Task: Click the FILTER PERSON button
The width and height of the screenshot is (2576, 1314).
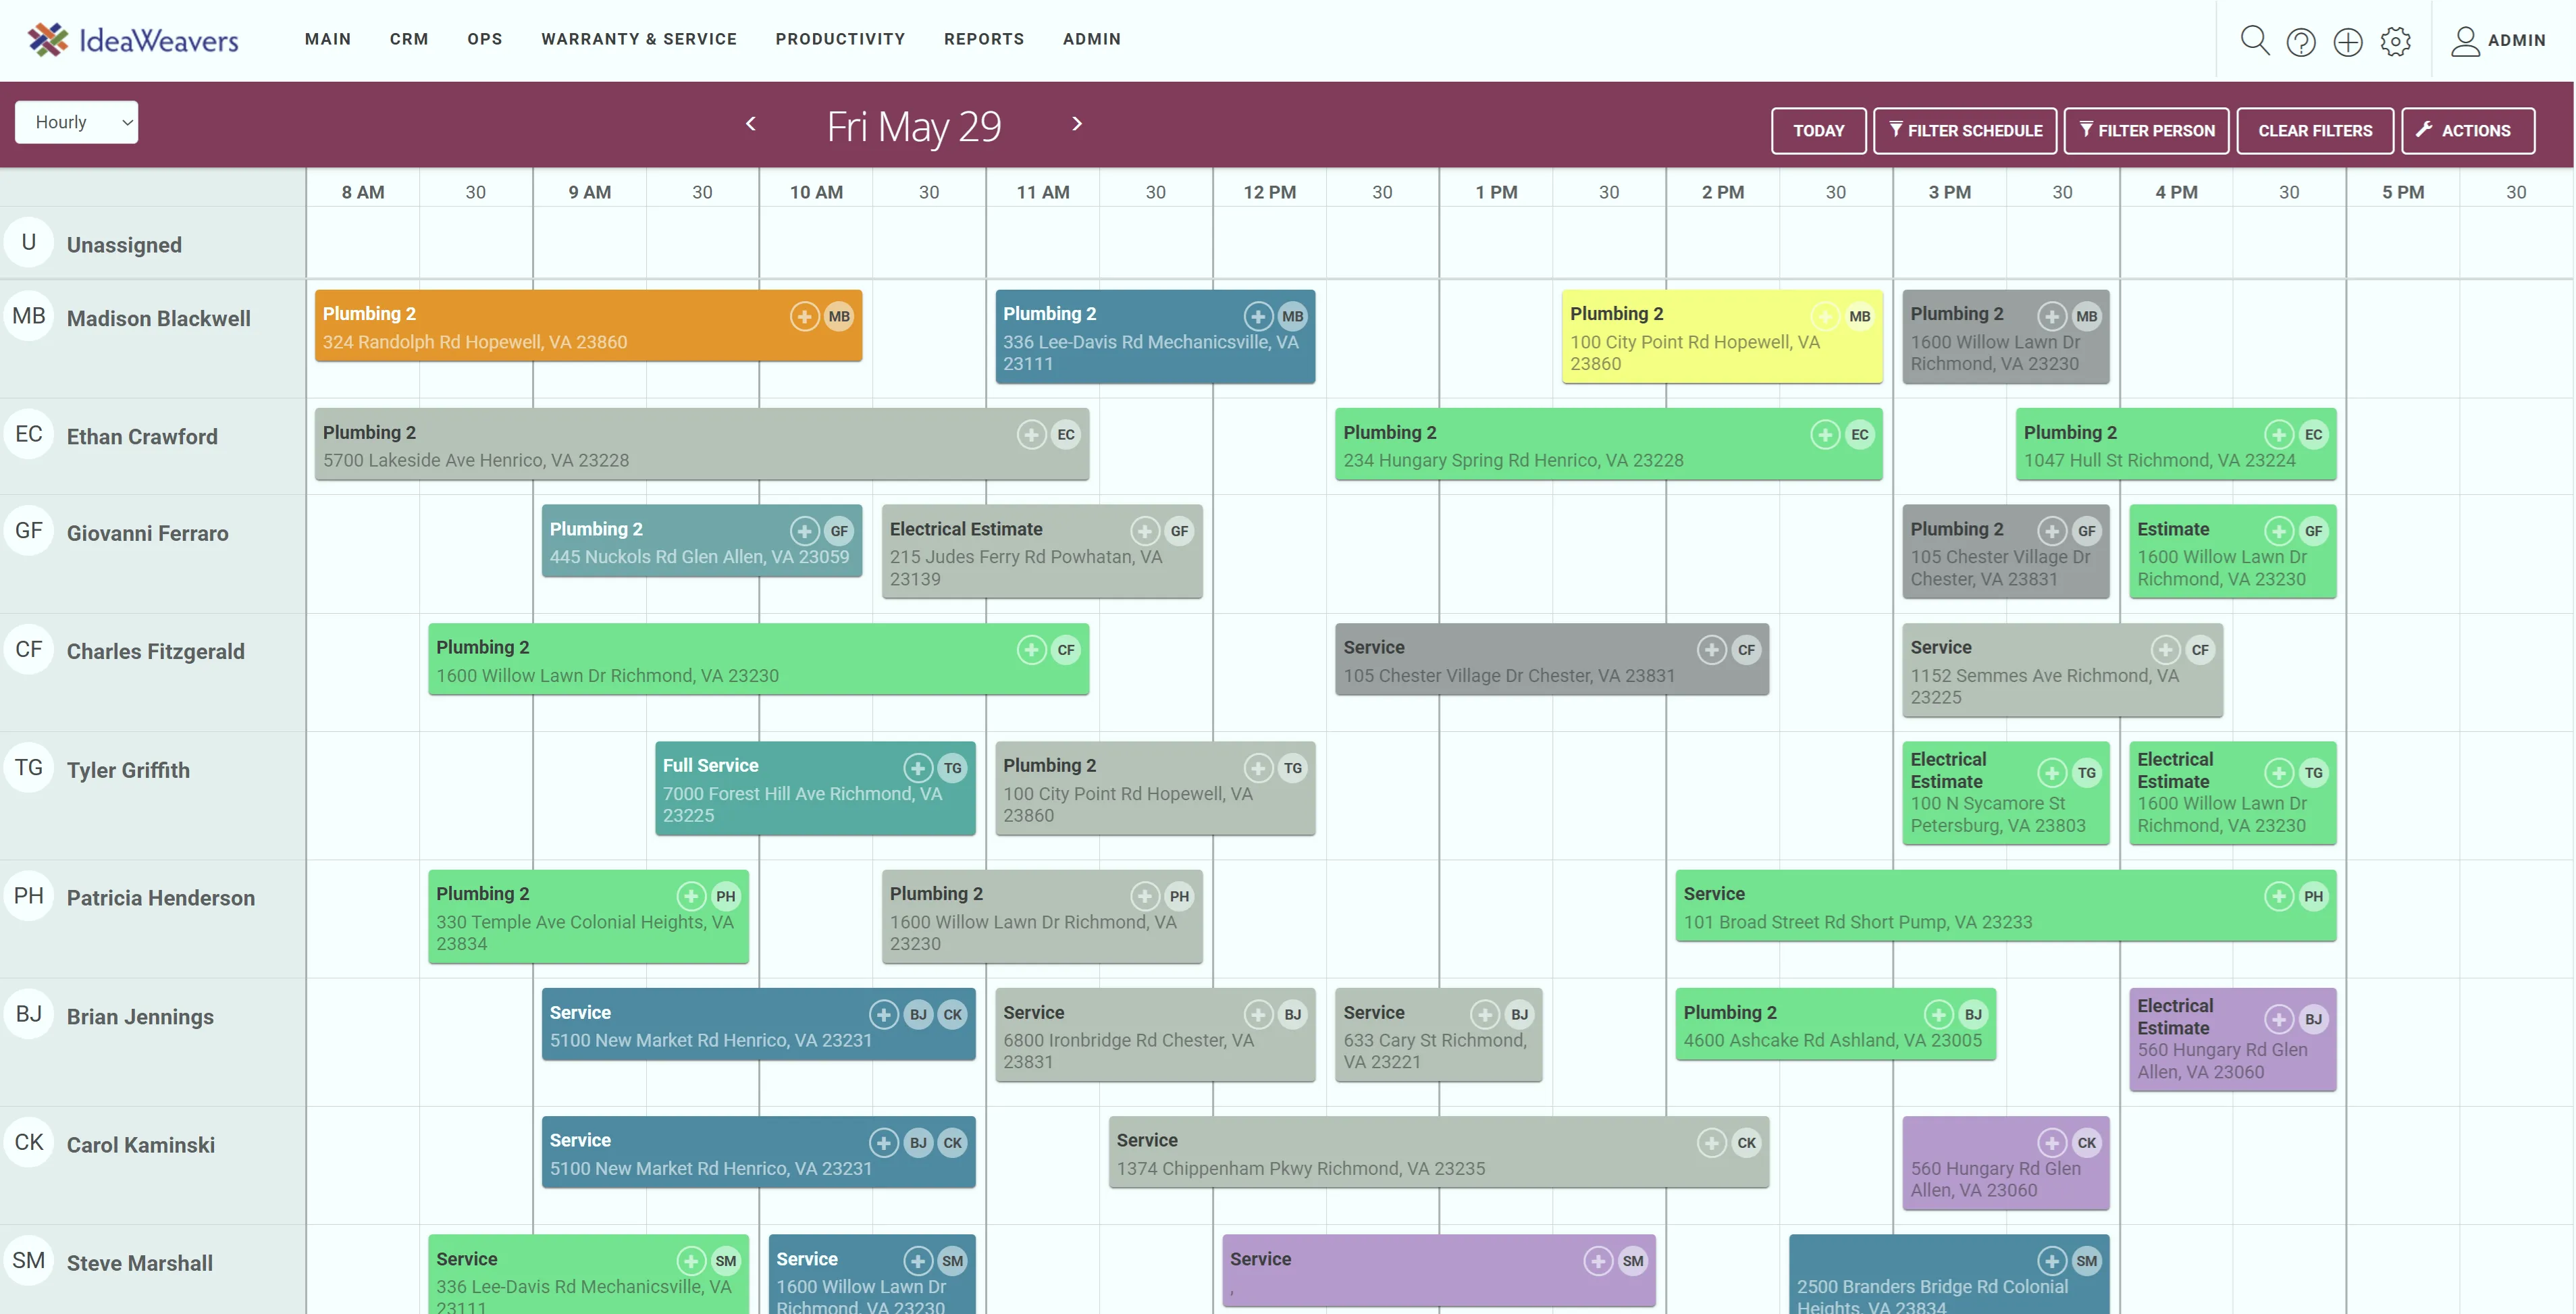Action: (x=2146, y=131)
